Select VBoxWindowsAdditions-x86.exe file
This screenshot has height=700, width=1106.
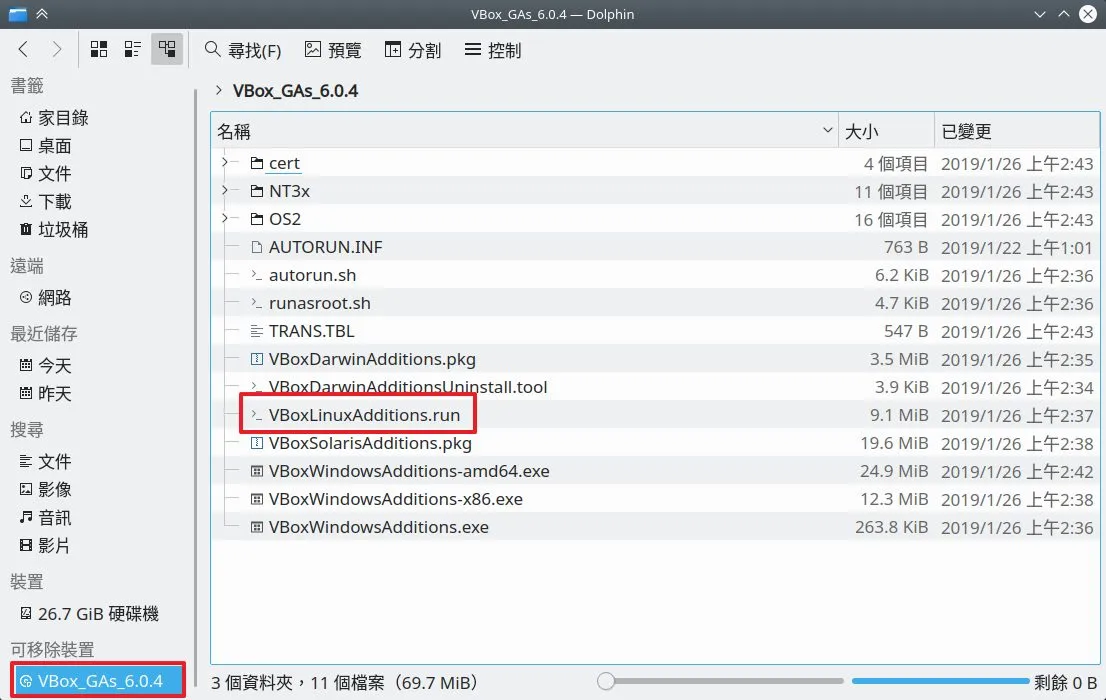pyautogui.click(x=396, y=499)
